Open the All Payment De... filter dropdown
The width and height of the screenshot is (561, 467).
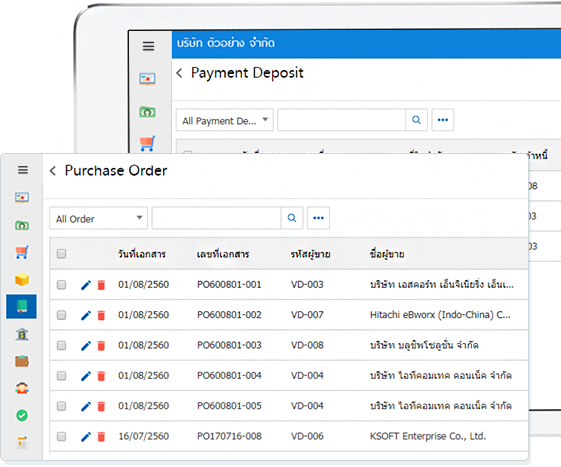tap(225, 120)
